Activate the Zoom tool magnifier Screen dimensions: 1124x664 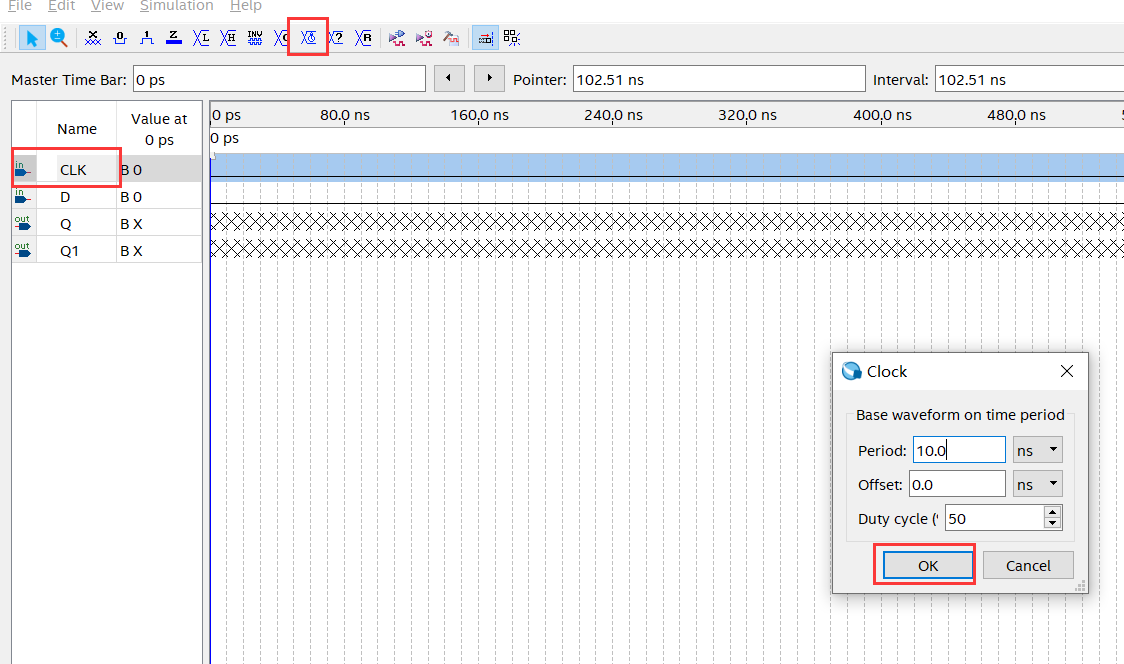(59, 38)
